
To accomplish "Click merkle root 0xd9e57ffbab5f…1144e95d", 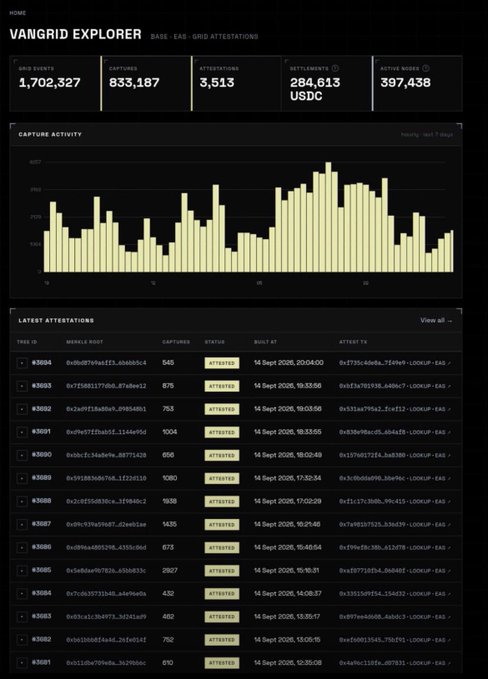I will point(106,432).
